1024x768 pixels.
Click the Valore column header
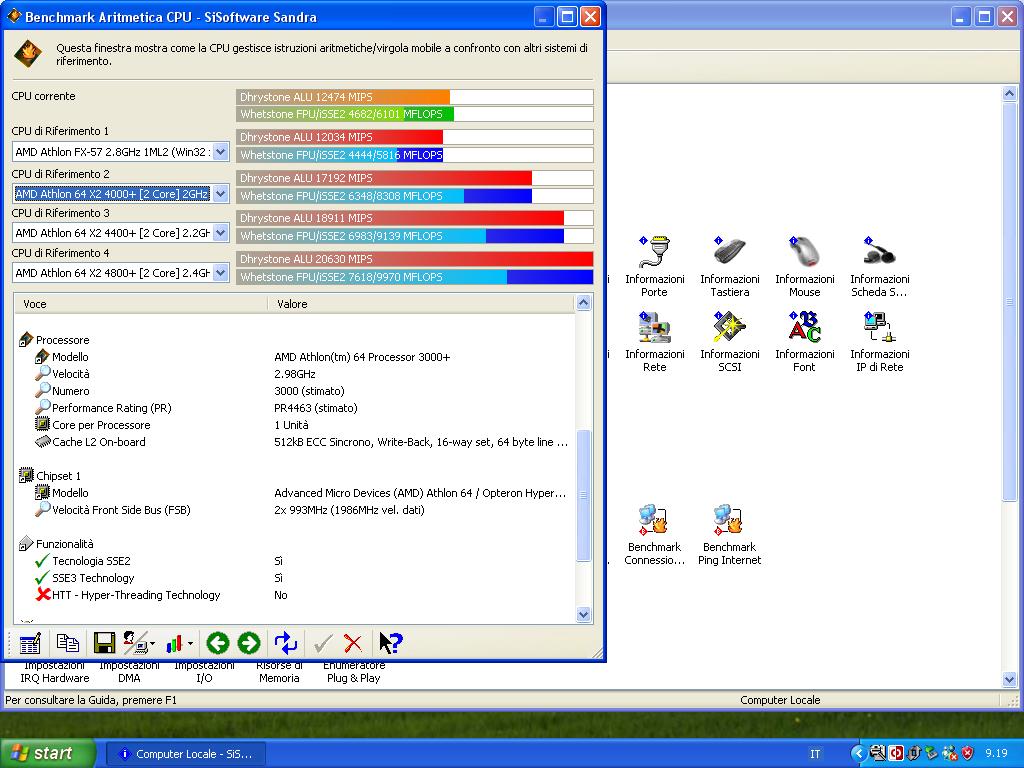point(421,304)
